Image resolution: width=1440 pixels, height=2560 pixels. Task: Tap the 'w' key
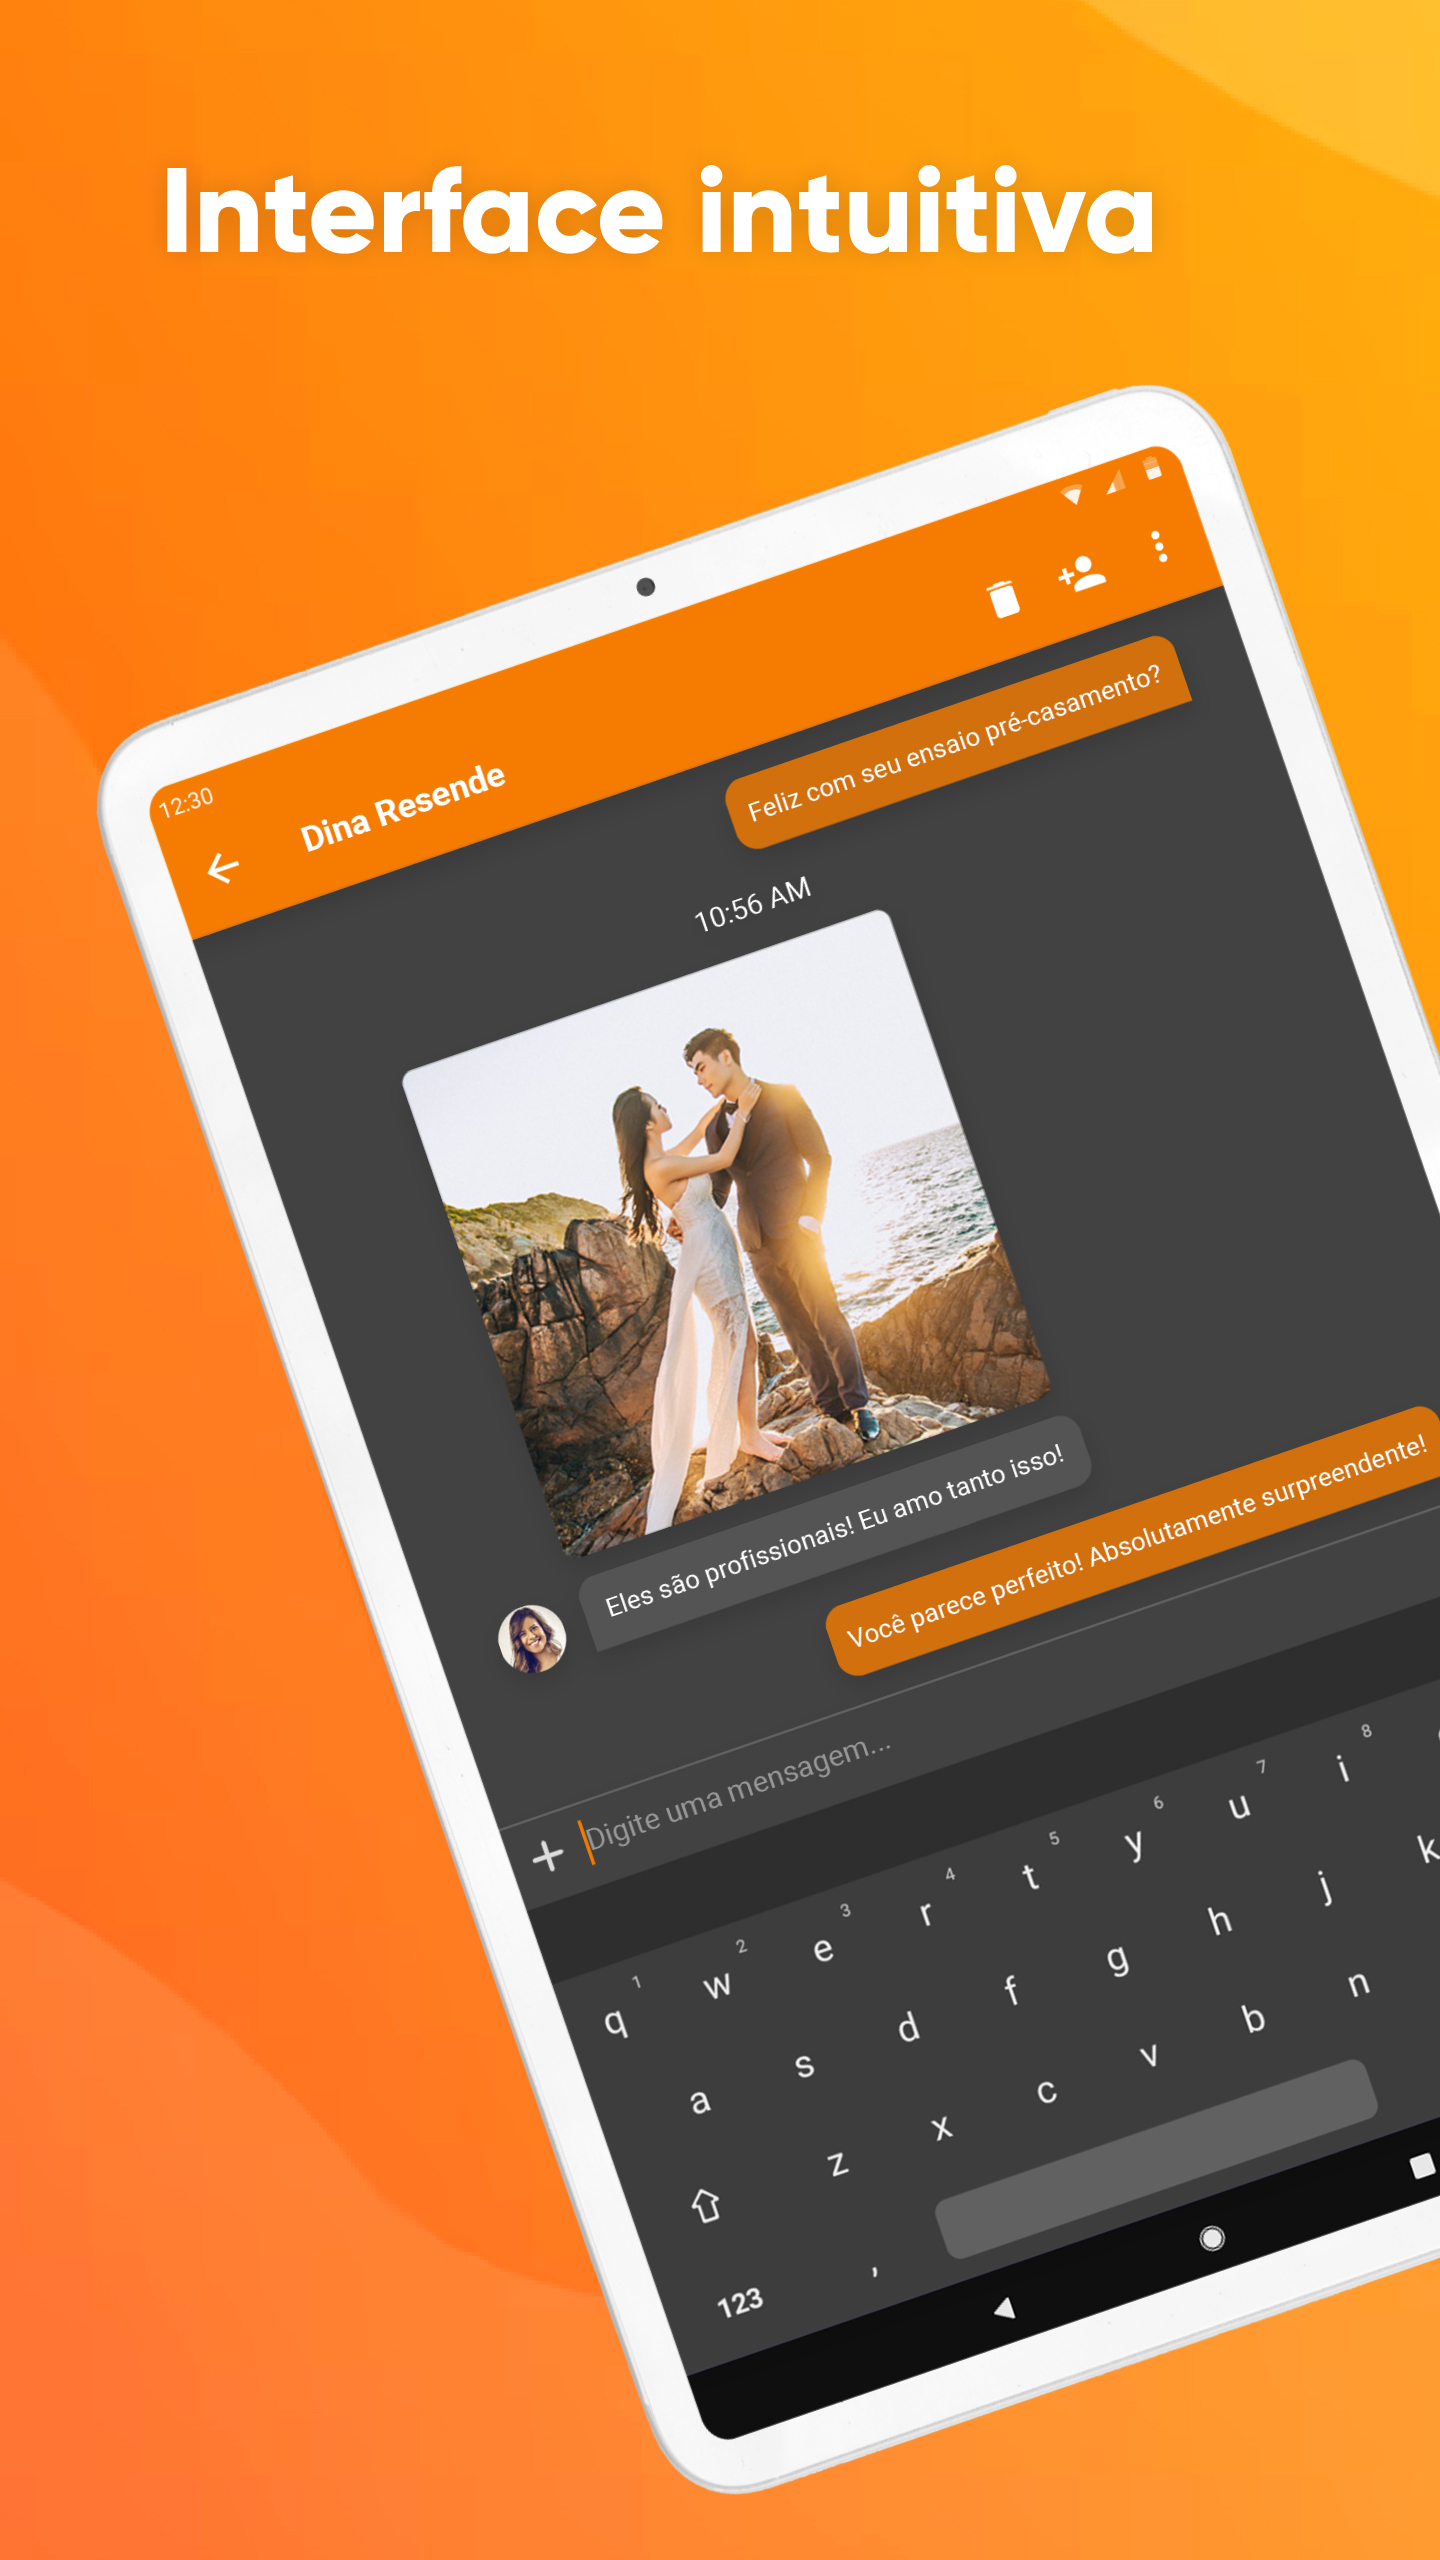tap(717, 1985)
